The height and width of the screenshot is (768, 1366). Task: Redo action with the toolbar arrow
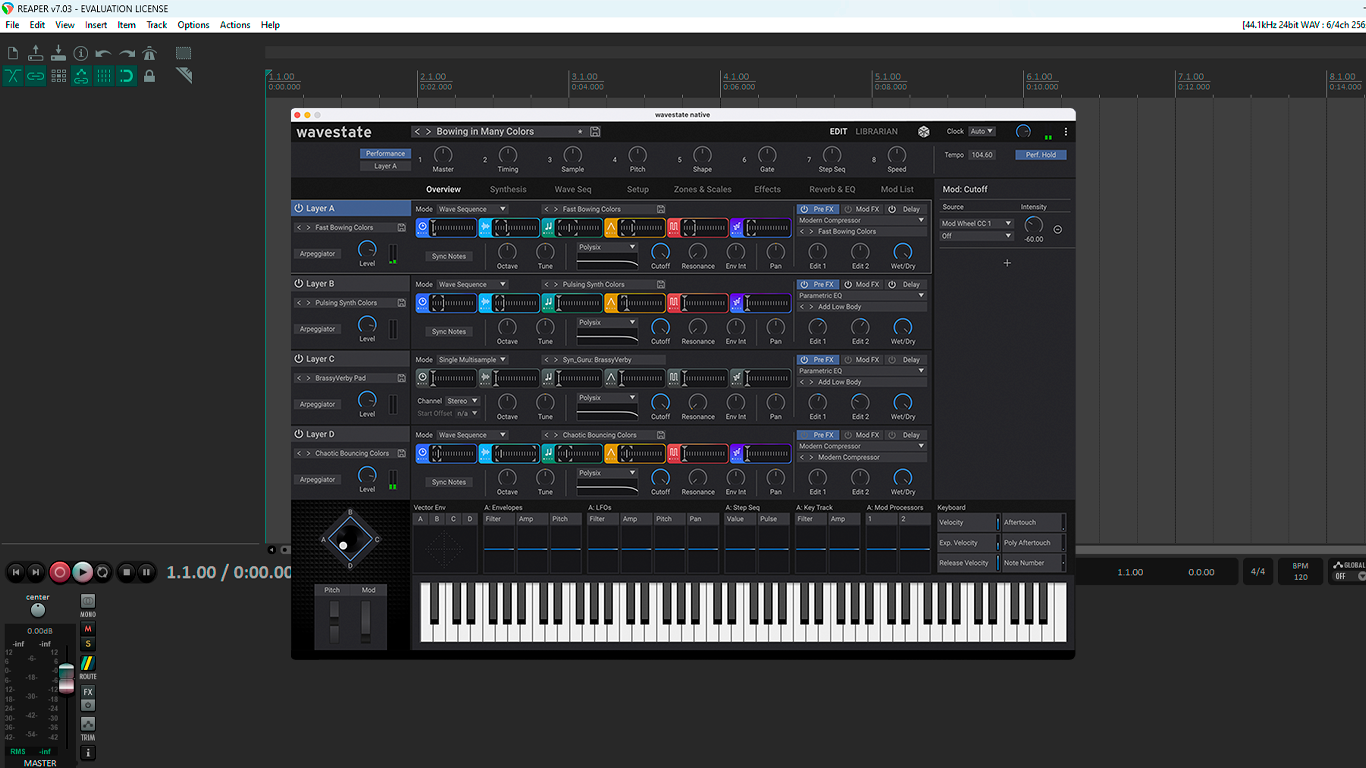127,53
